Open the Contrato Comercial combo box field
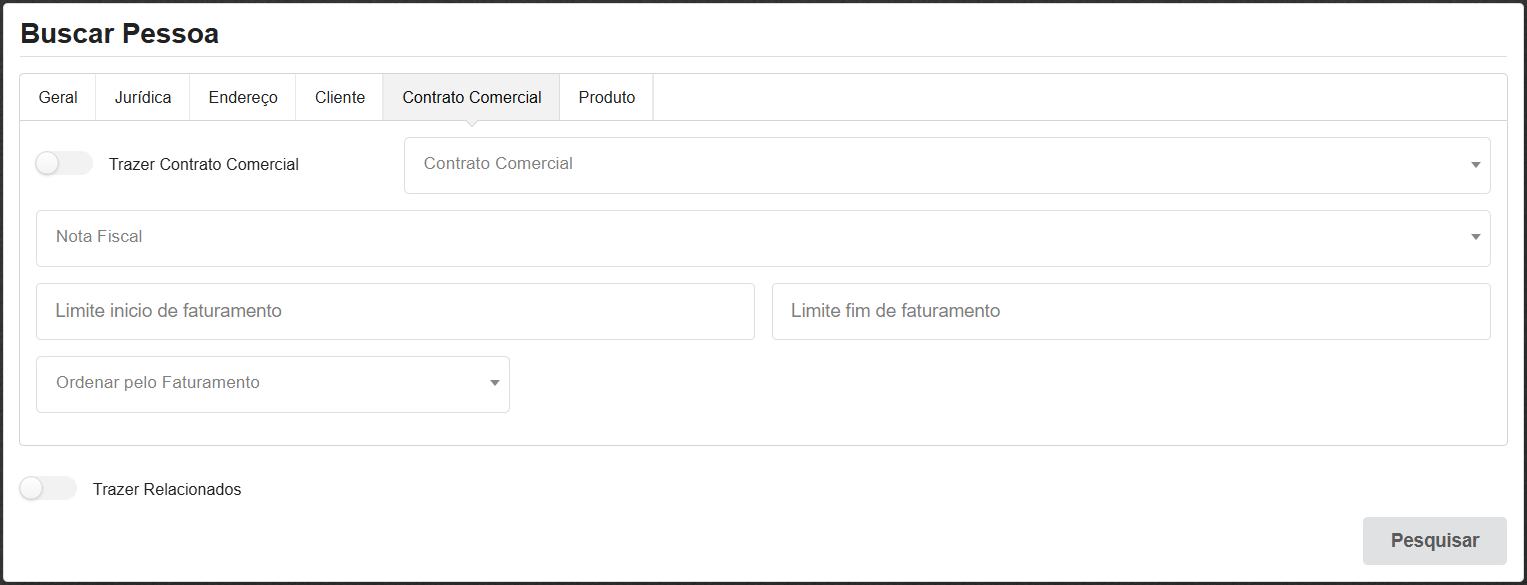The image size is (1527, 585). pyautogui.click(x=930, y=165)
